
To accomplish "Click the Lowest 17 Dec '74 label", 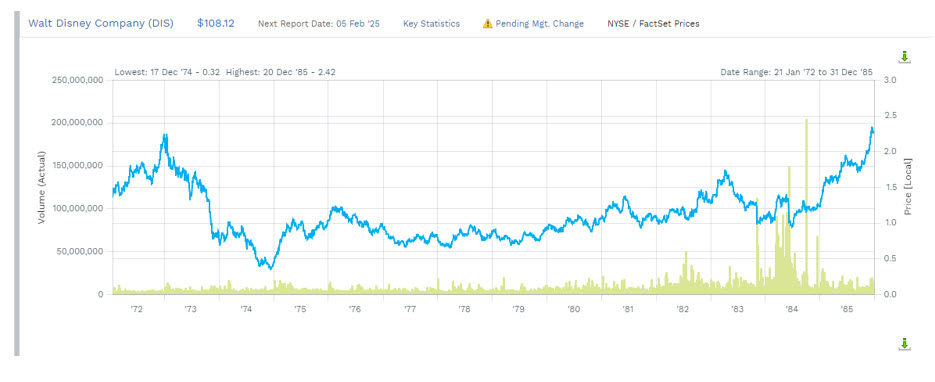I will pos(167,72).
